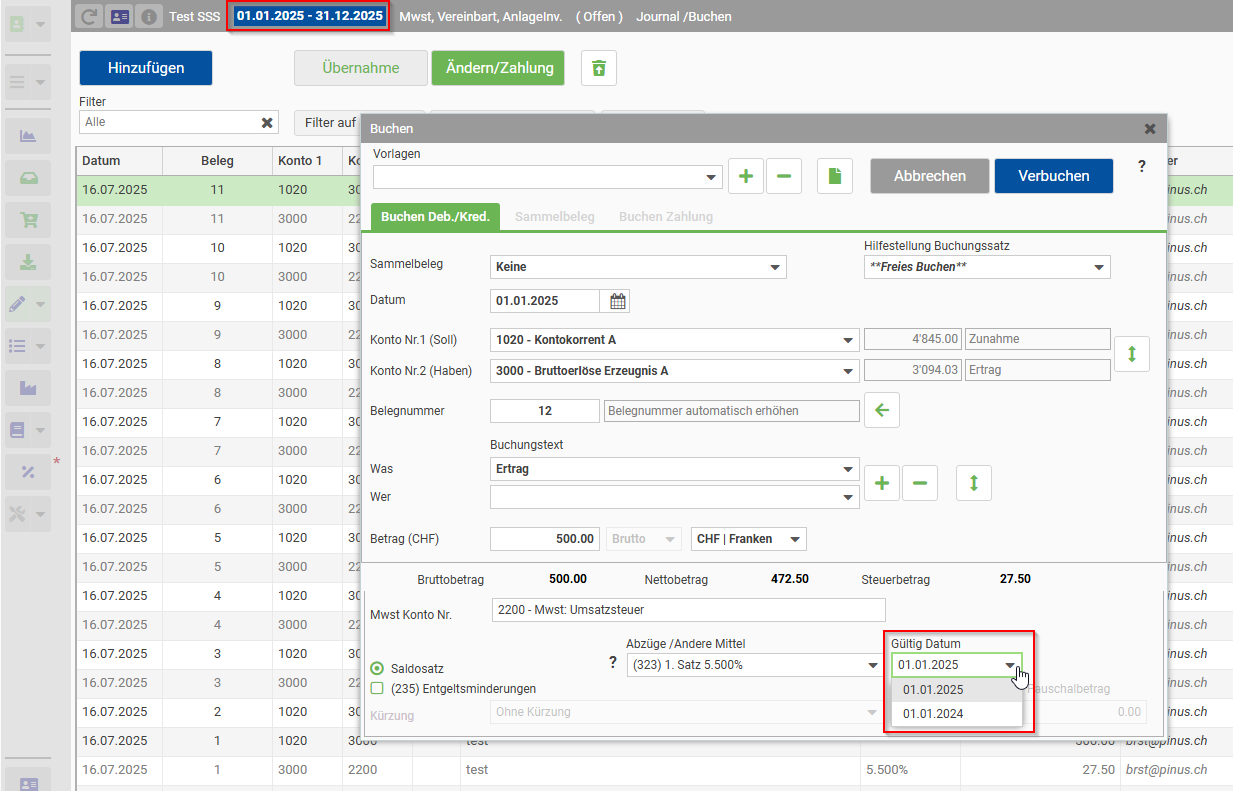Click the Betrag (CHF) amount field
Image resolution: width=1233 pixels, height=791 pixels.
click(545, 539)
